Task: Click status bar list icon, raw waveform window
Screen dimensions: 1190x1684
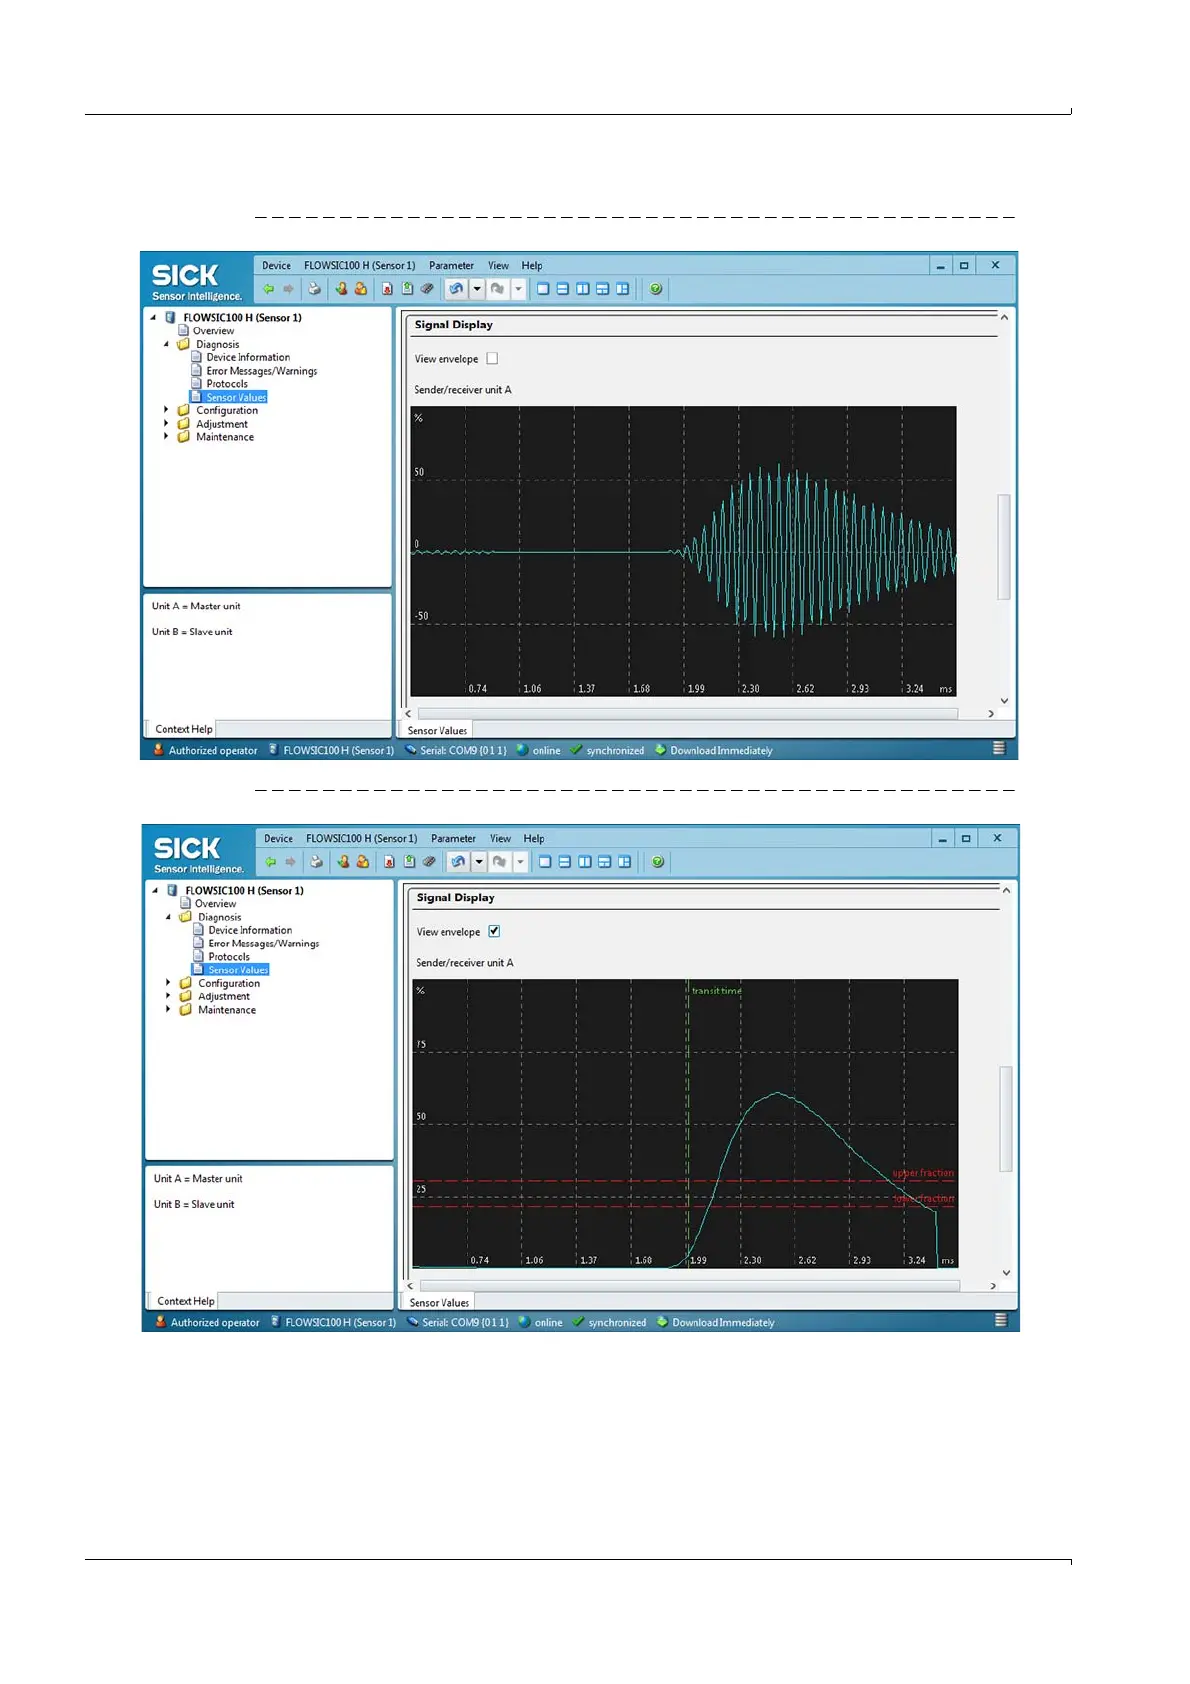Action: coord(999,749)
